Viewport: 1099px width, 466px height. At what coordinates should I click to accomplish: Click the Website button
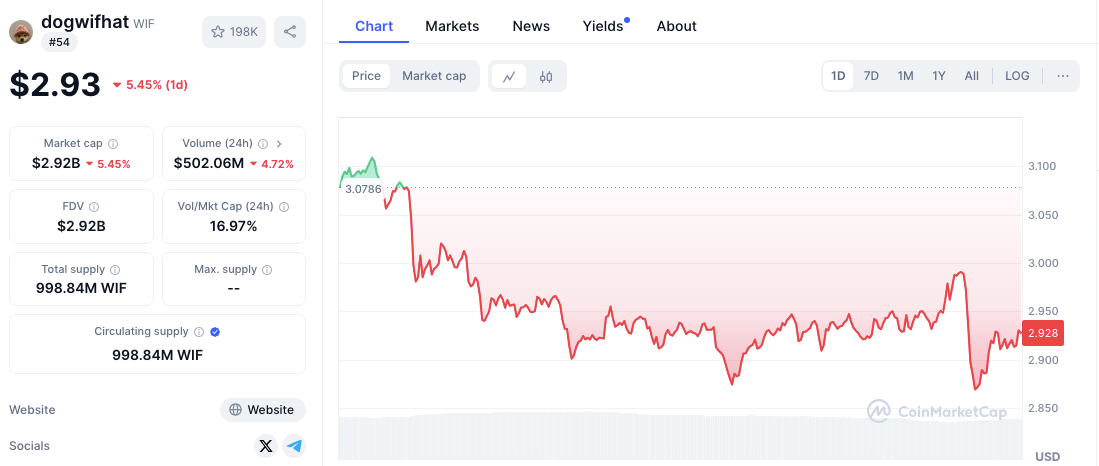[x=262, y=409]
